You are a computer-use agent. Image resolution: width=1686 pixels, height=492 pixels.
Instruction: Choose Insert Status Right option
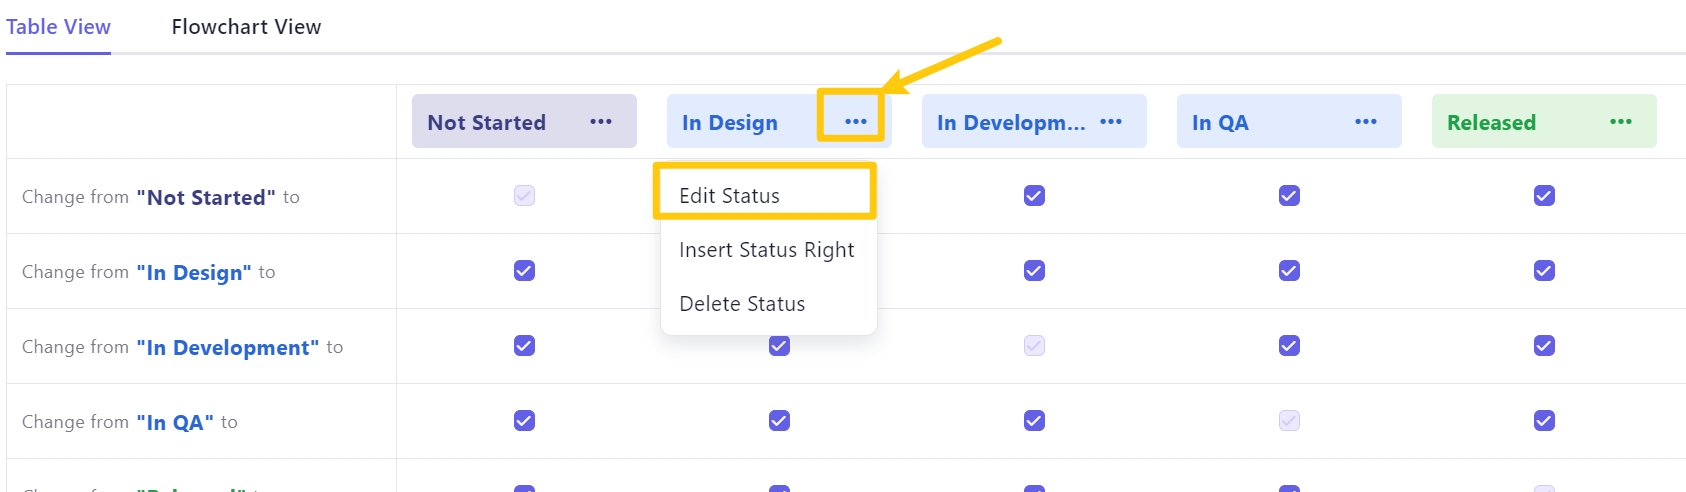tap(766, 250)
